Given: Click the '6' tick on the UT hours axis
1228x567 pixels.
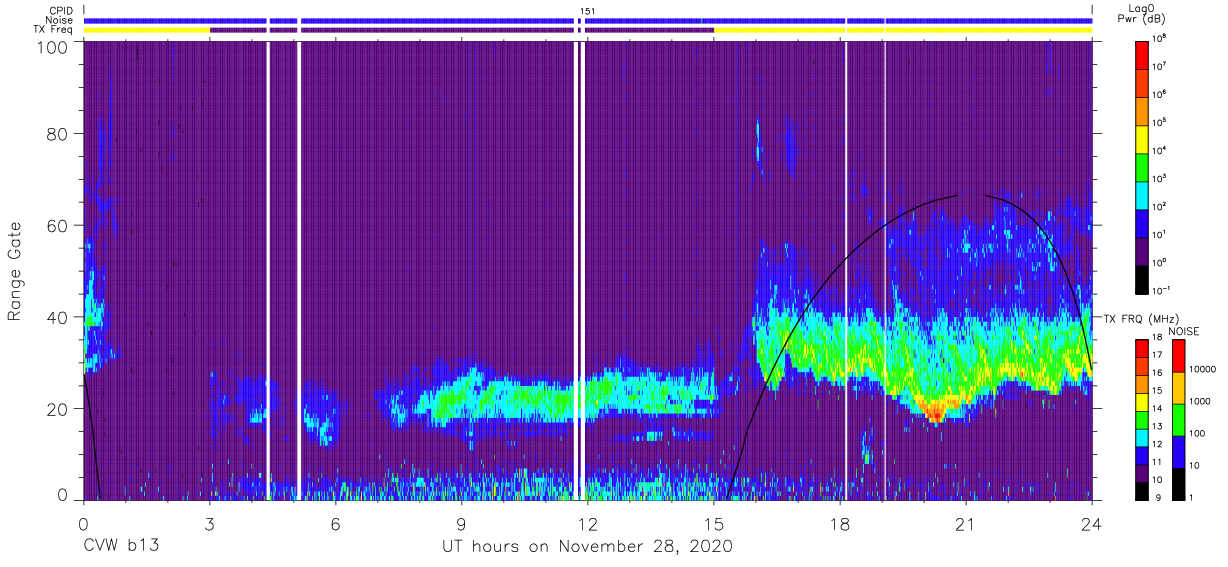Looking at the screenshot, I should pos(335,522).
